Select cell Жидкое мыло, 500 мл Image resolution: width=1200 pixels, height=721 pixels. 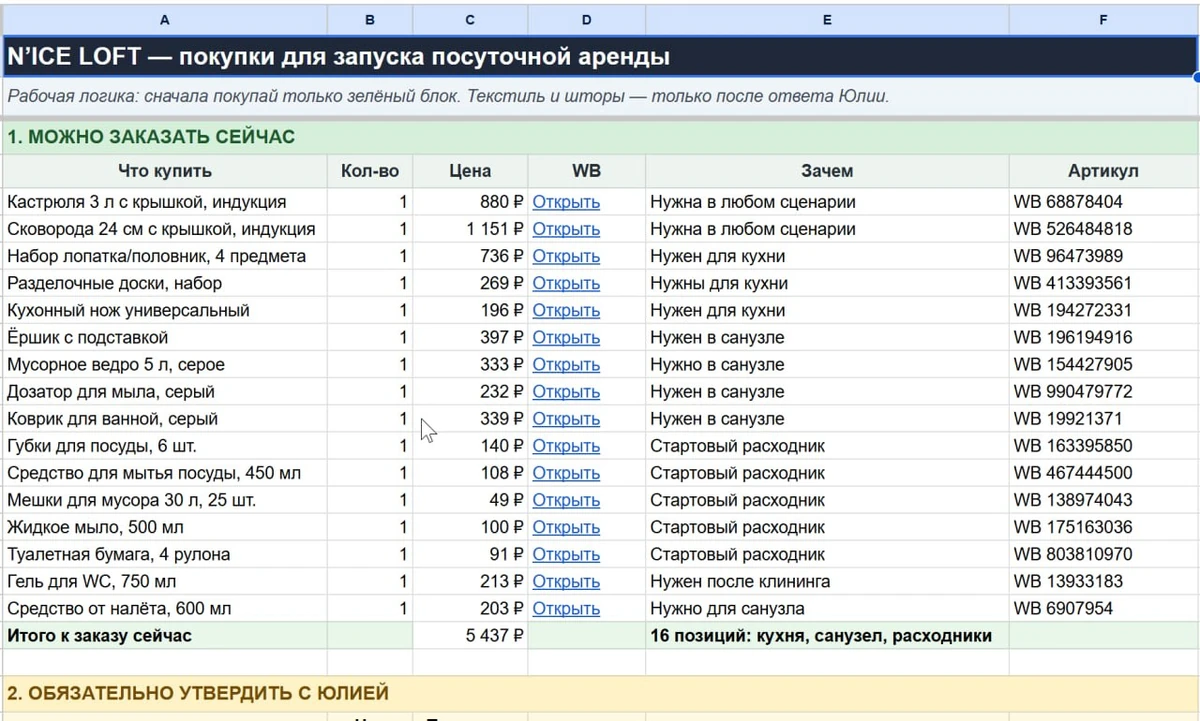[165, 527]
